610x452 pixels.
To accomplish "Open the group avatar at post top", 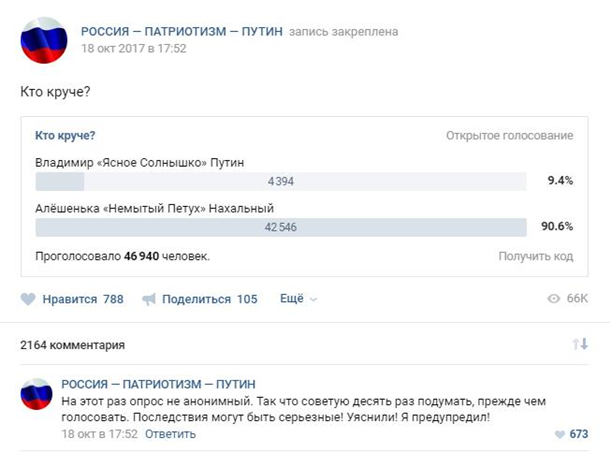I will click(44, 40).
